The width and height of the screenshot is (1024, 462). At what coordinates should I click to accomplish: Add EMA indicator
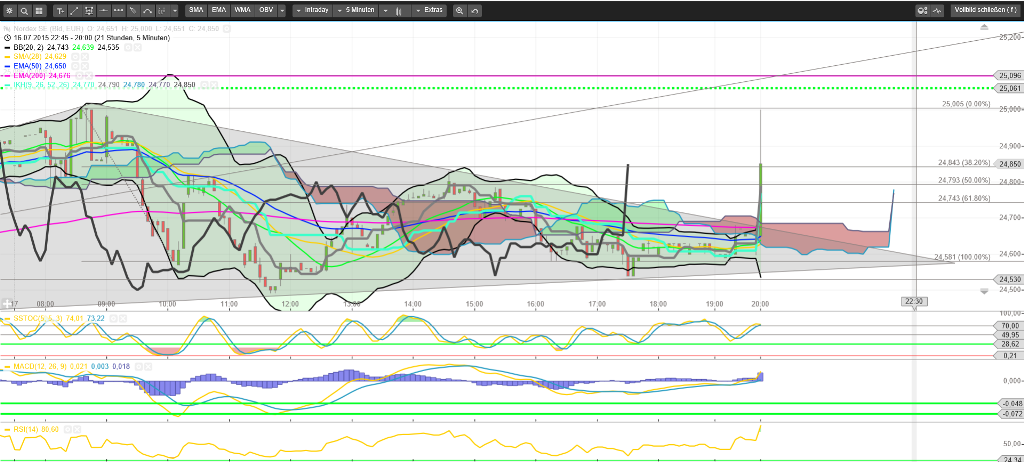219,10
